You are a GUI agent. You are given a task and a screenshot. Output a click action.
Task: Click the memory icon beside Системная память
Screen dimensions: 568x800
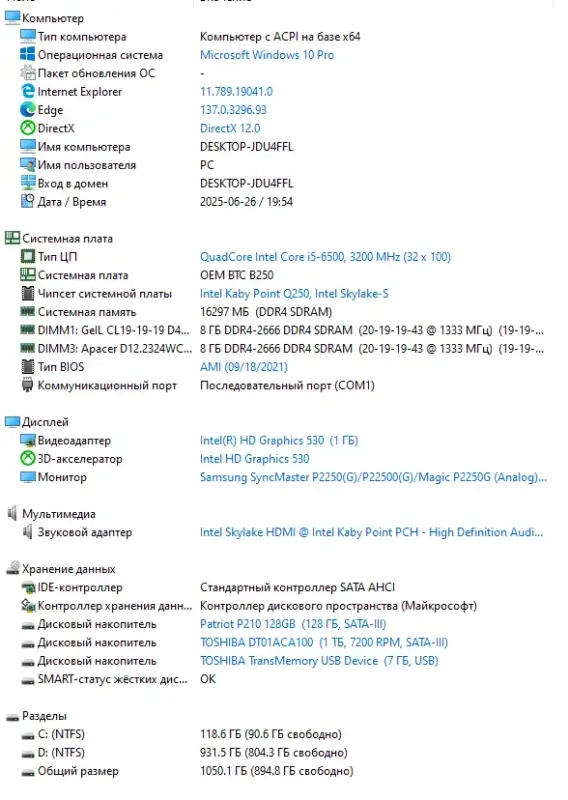27,311
